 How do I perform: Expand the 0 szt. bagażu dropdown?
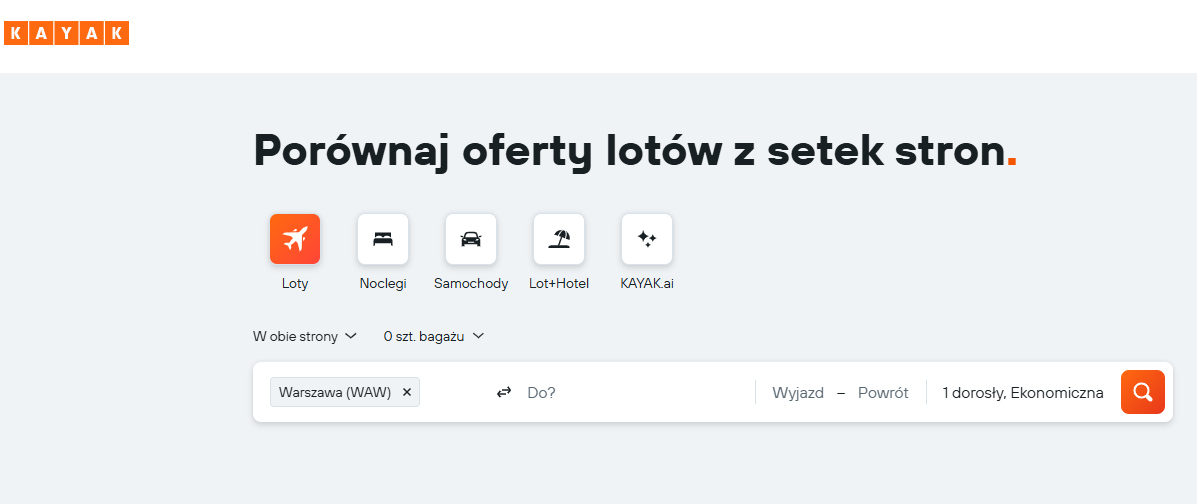tap(434, 336)
